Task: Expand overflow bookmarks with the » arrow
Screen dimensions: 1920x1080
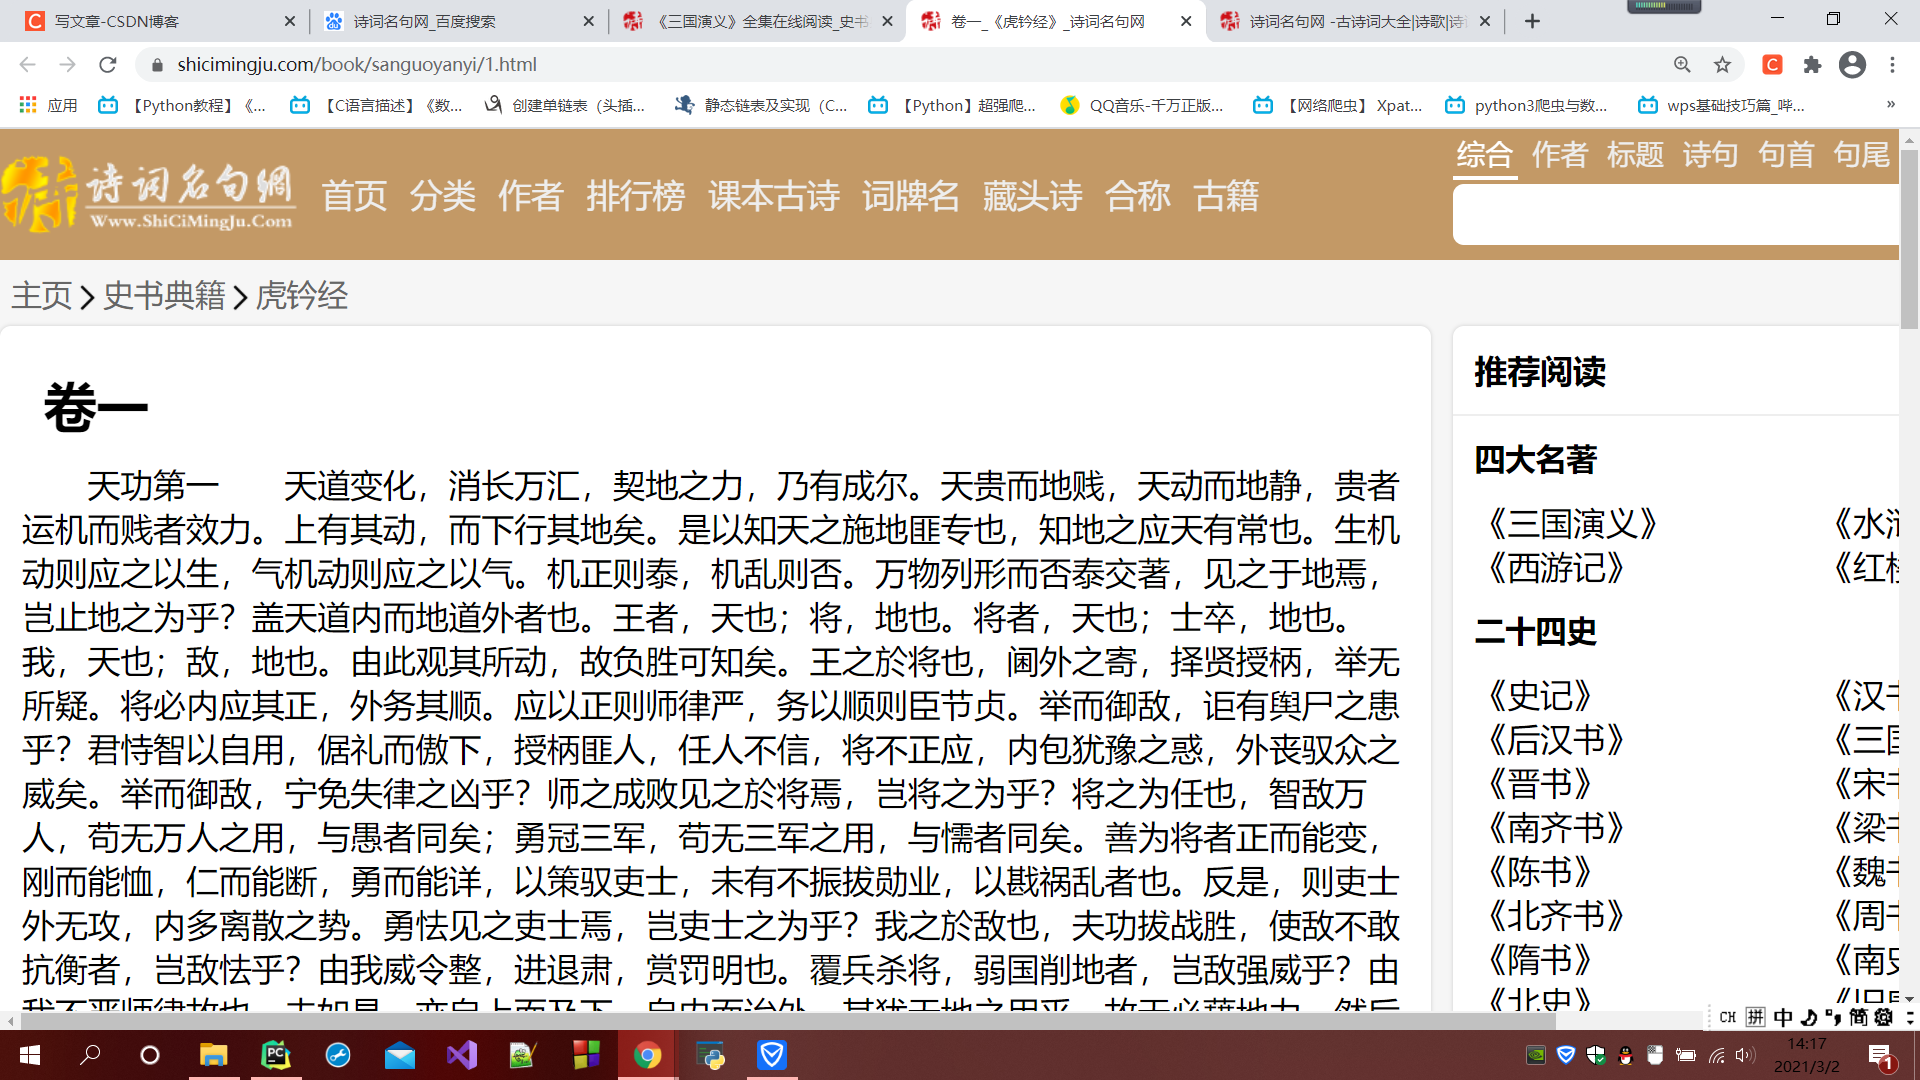Action: point(1891,105)
